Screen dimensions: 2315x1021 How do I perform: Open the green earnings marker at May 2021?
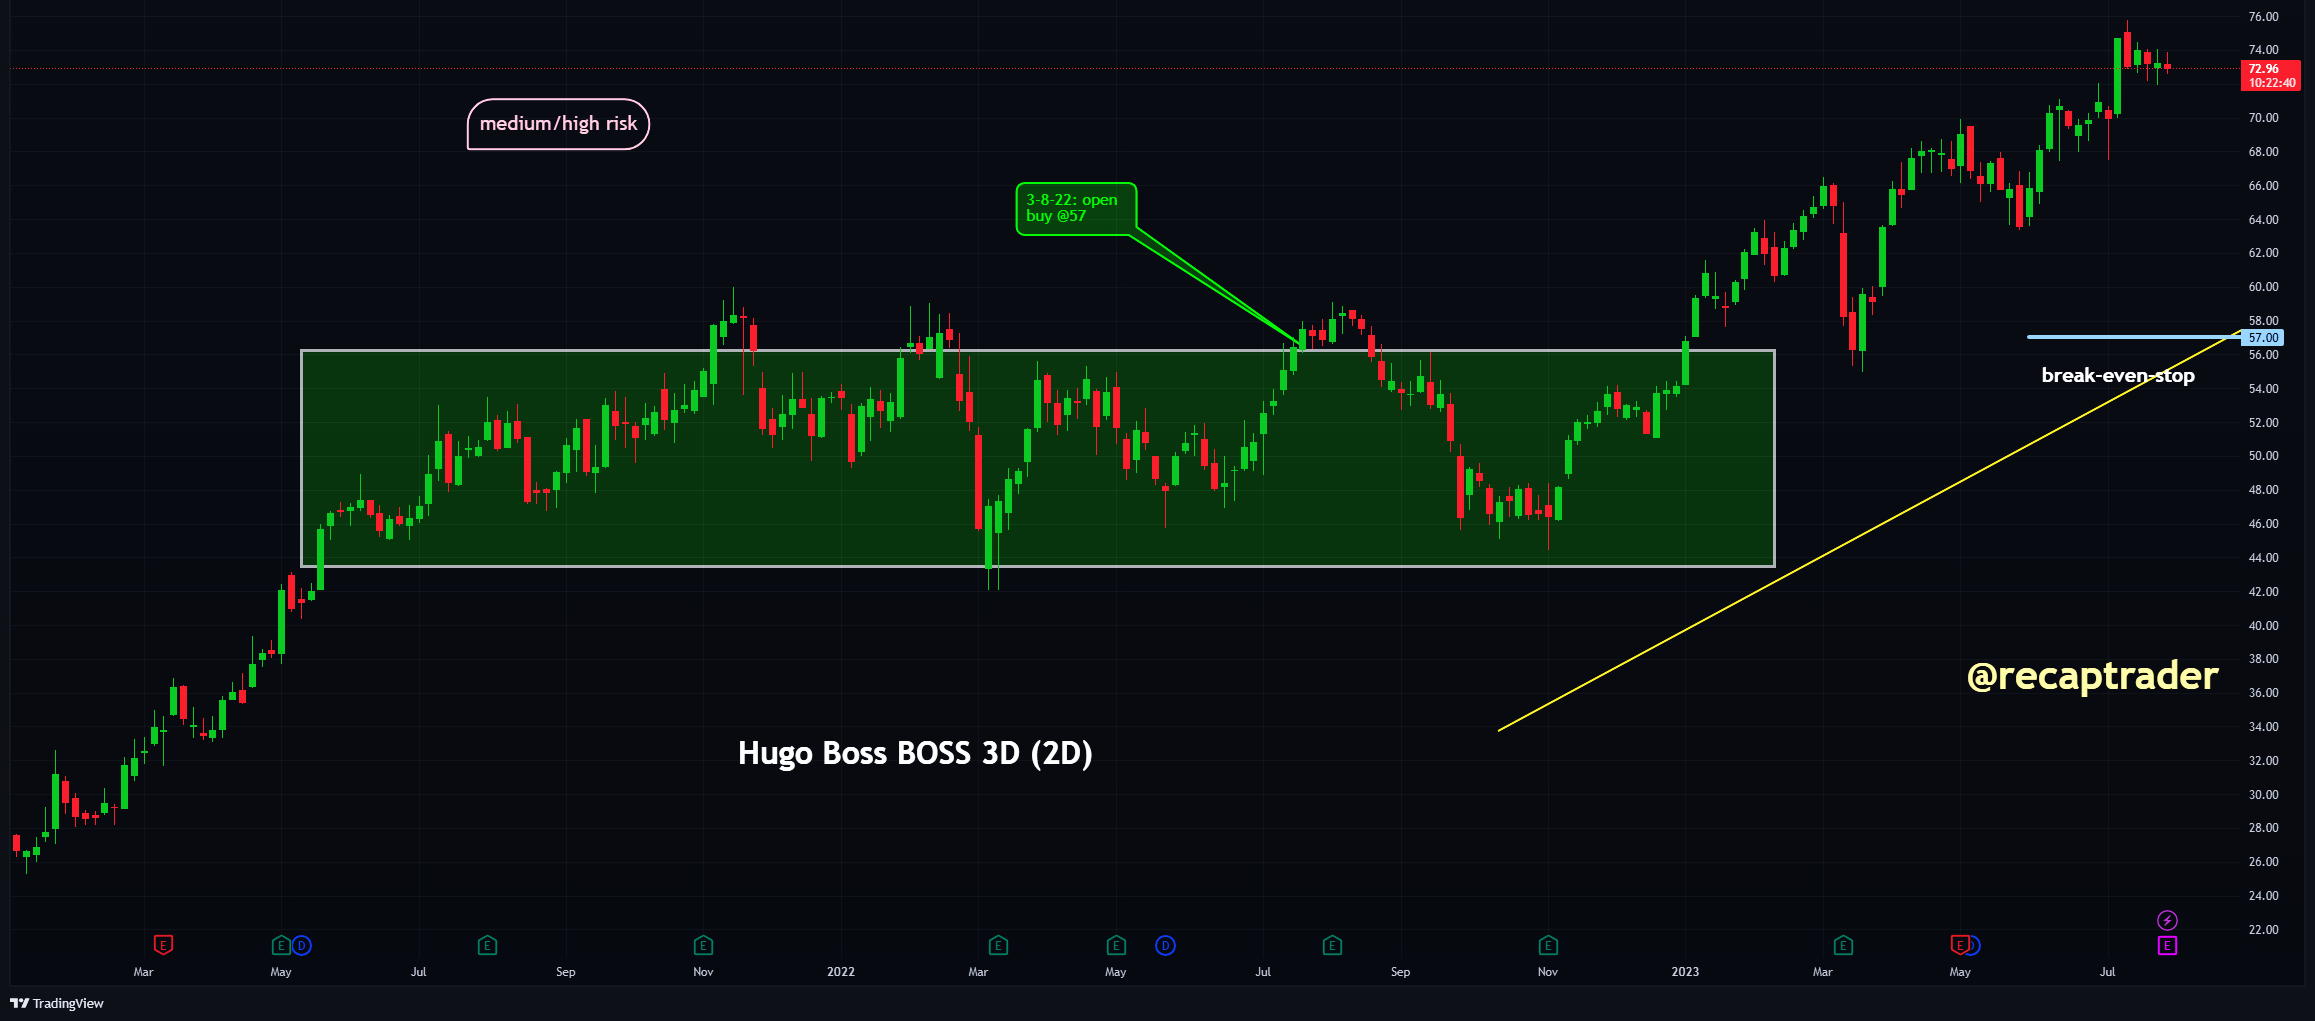point(281,945)
